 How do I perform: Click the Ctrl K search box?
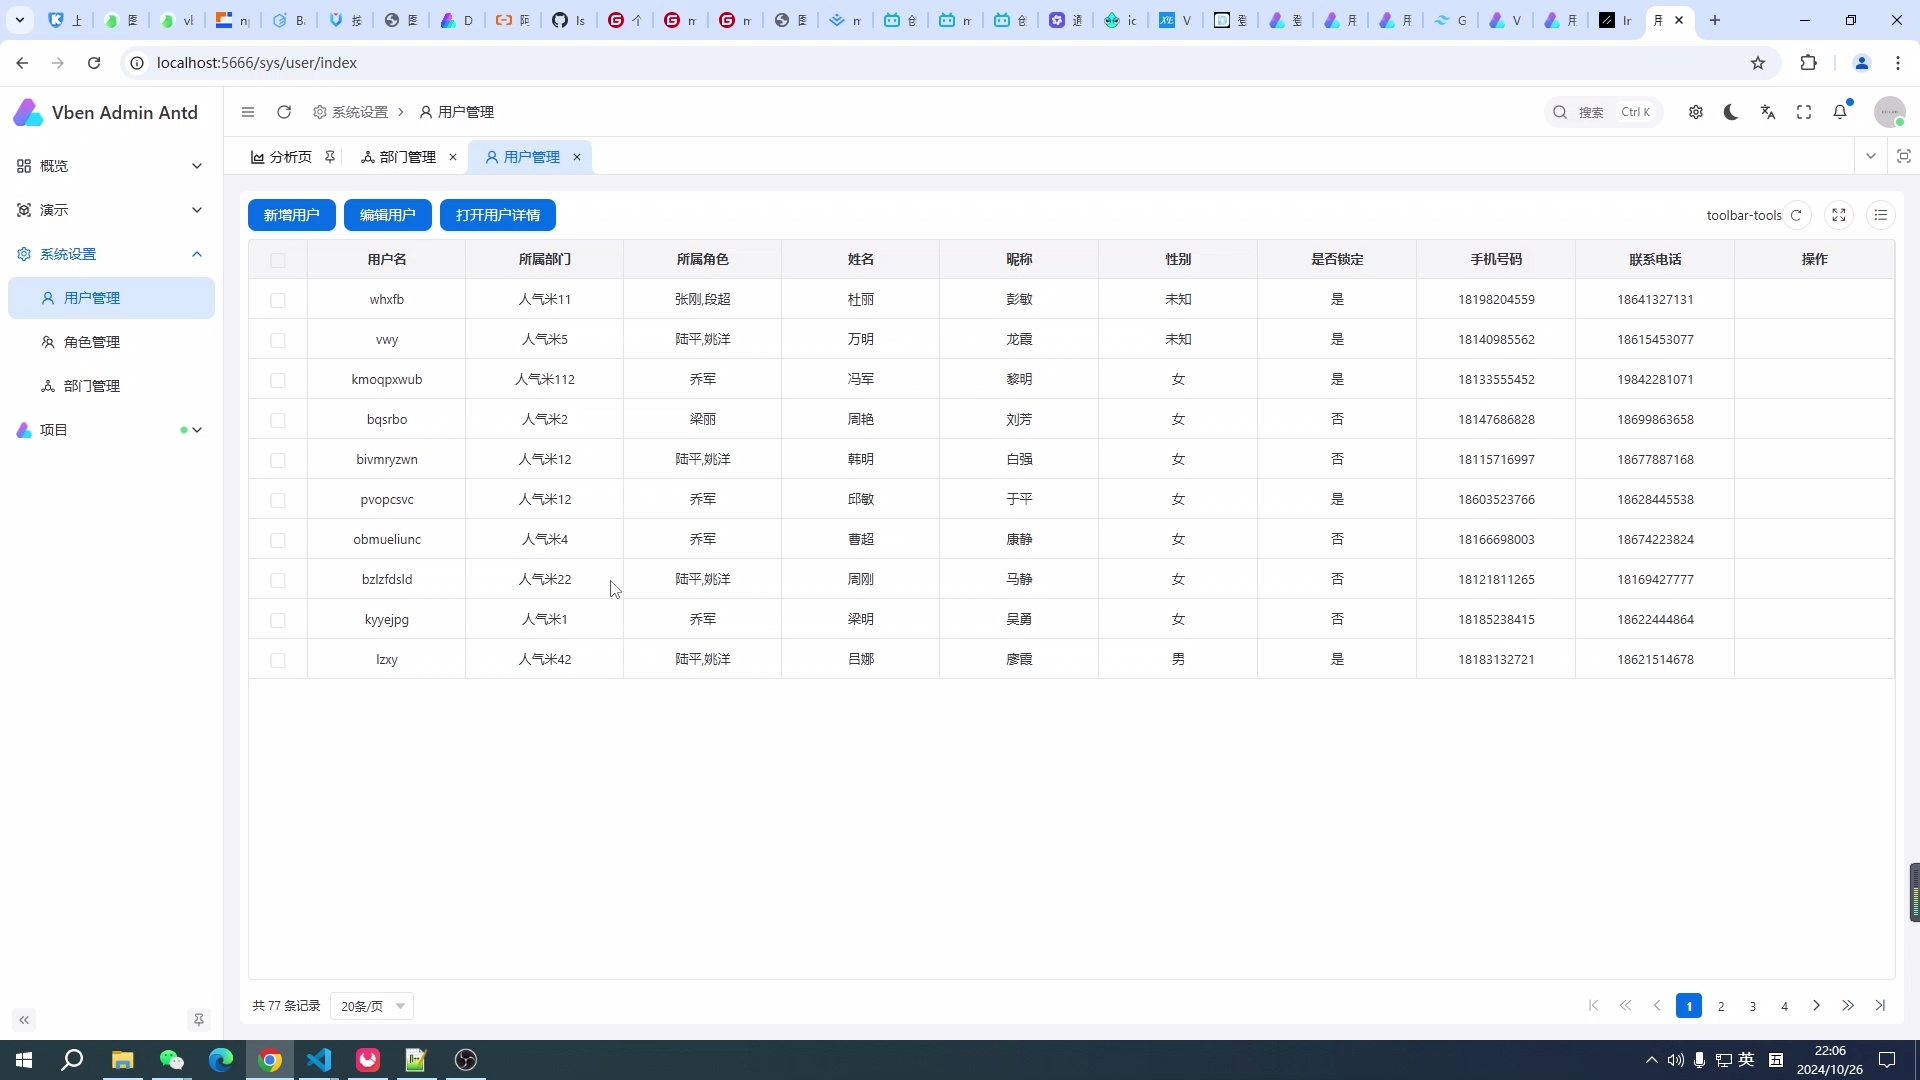[x=1600, y=112]
